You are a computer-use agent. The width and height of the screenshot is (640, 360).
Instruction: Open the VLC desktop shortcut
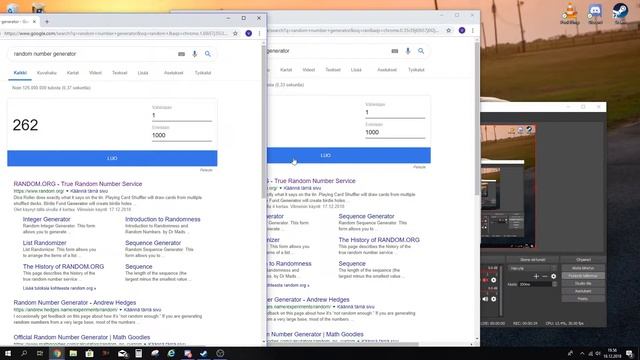click(x=570, y=12)
